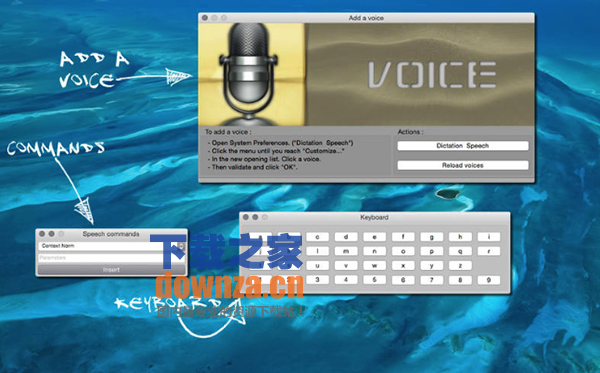Viewport: 600px width, 373px height.
Task: Tap the 'f' key on Keyboard window
Action: tap(403, 237)
